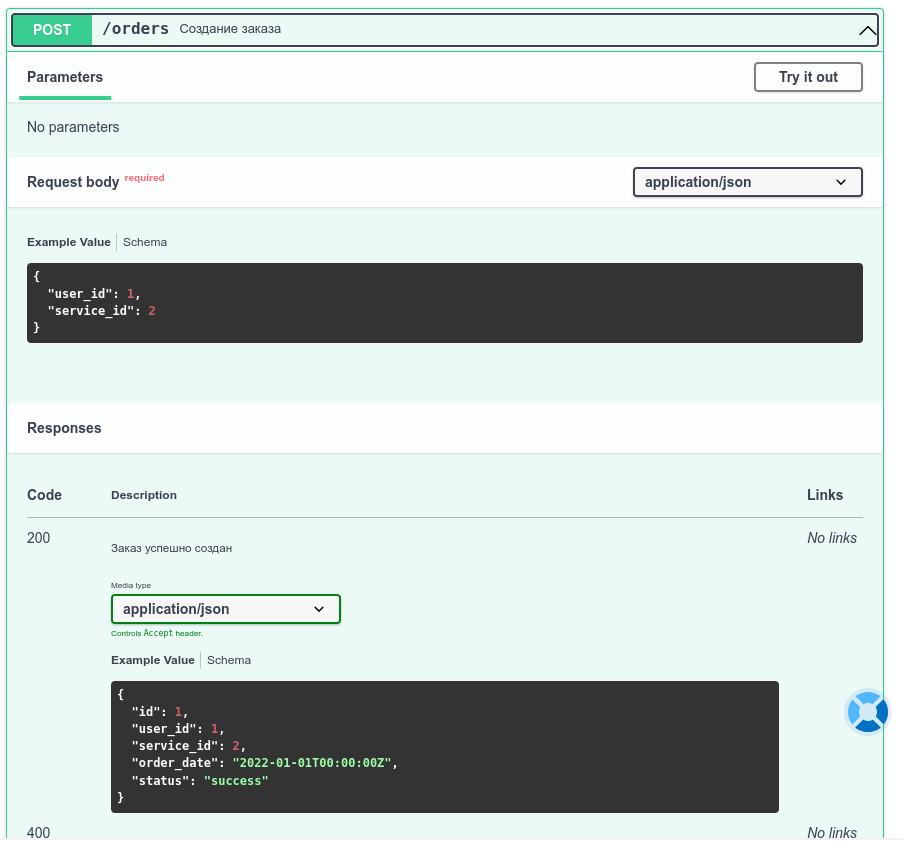Screen dimensions: 904x842
Task: Click the Создание заказа summary text
Action: (x=230, y=29)
